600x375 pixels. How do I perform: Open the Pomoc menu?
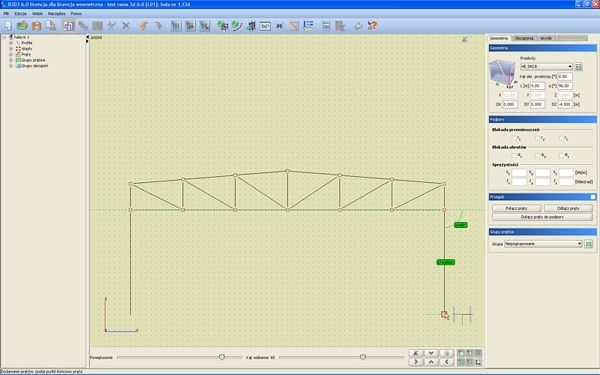(x=76, y=13)
